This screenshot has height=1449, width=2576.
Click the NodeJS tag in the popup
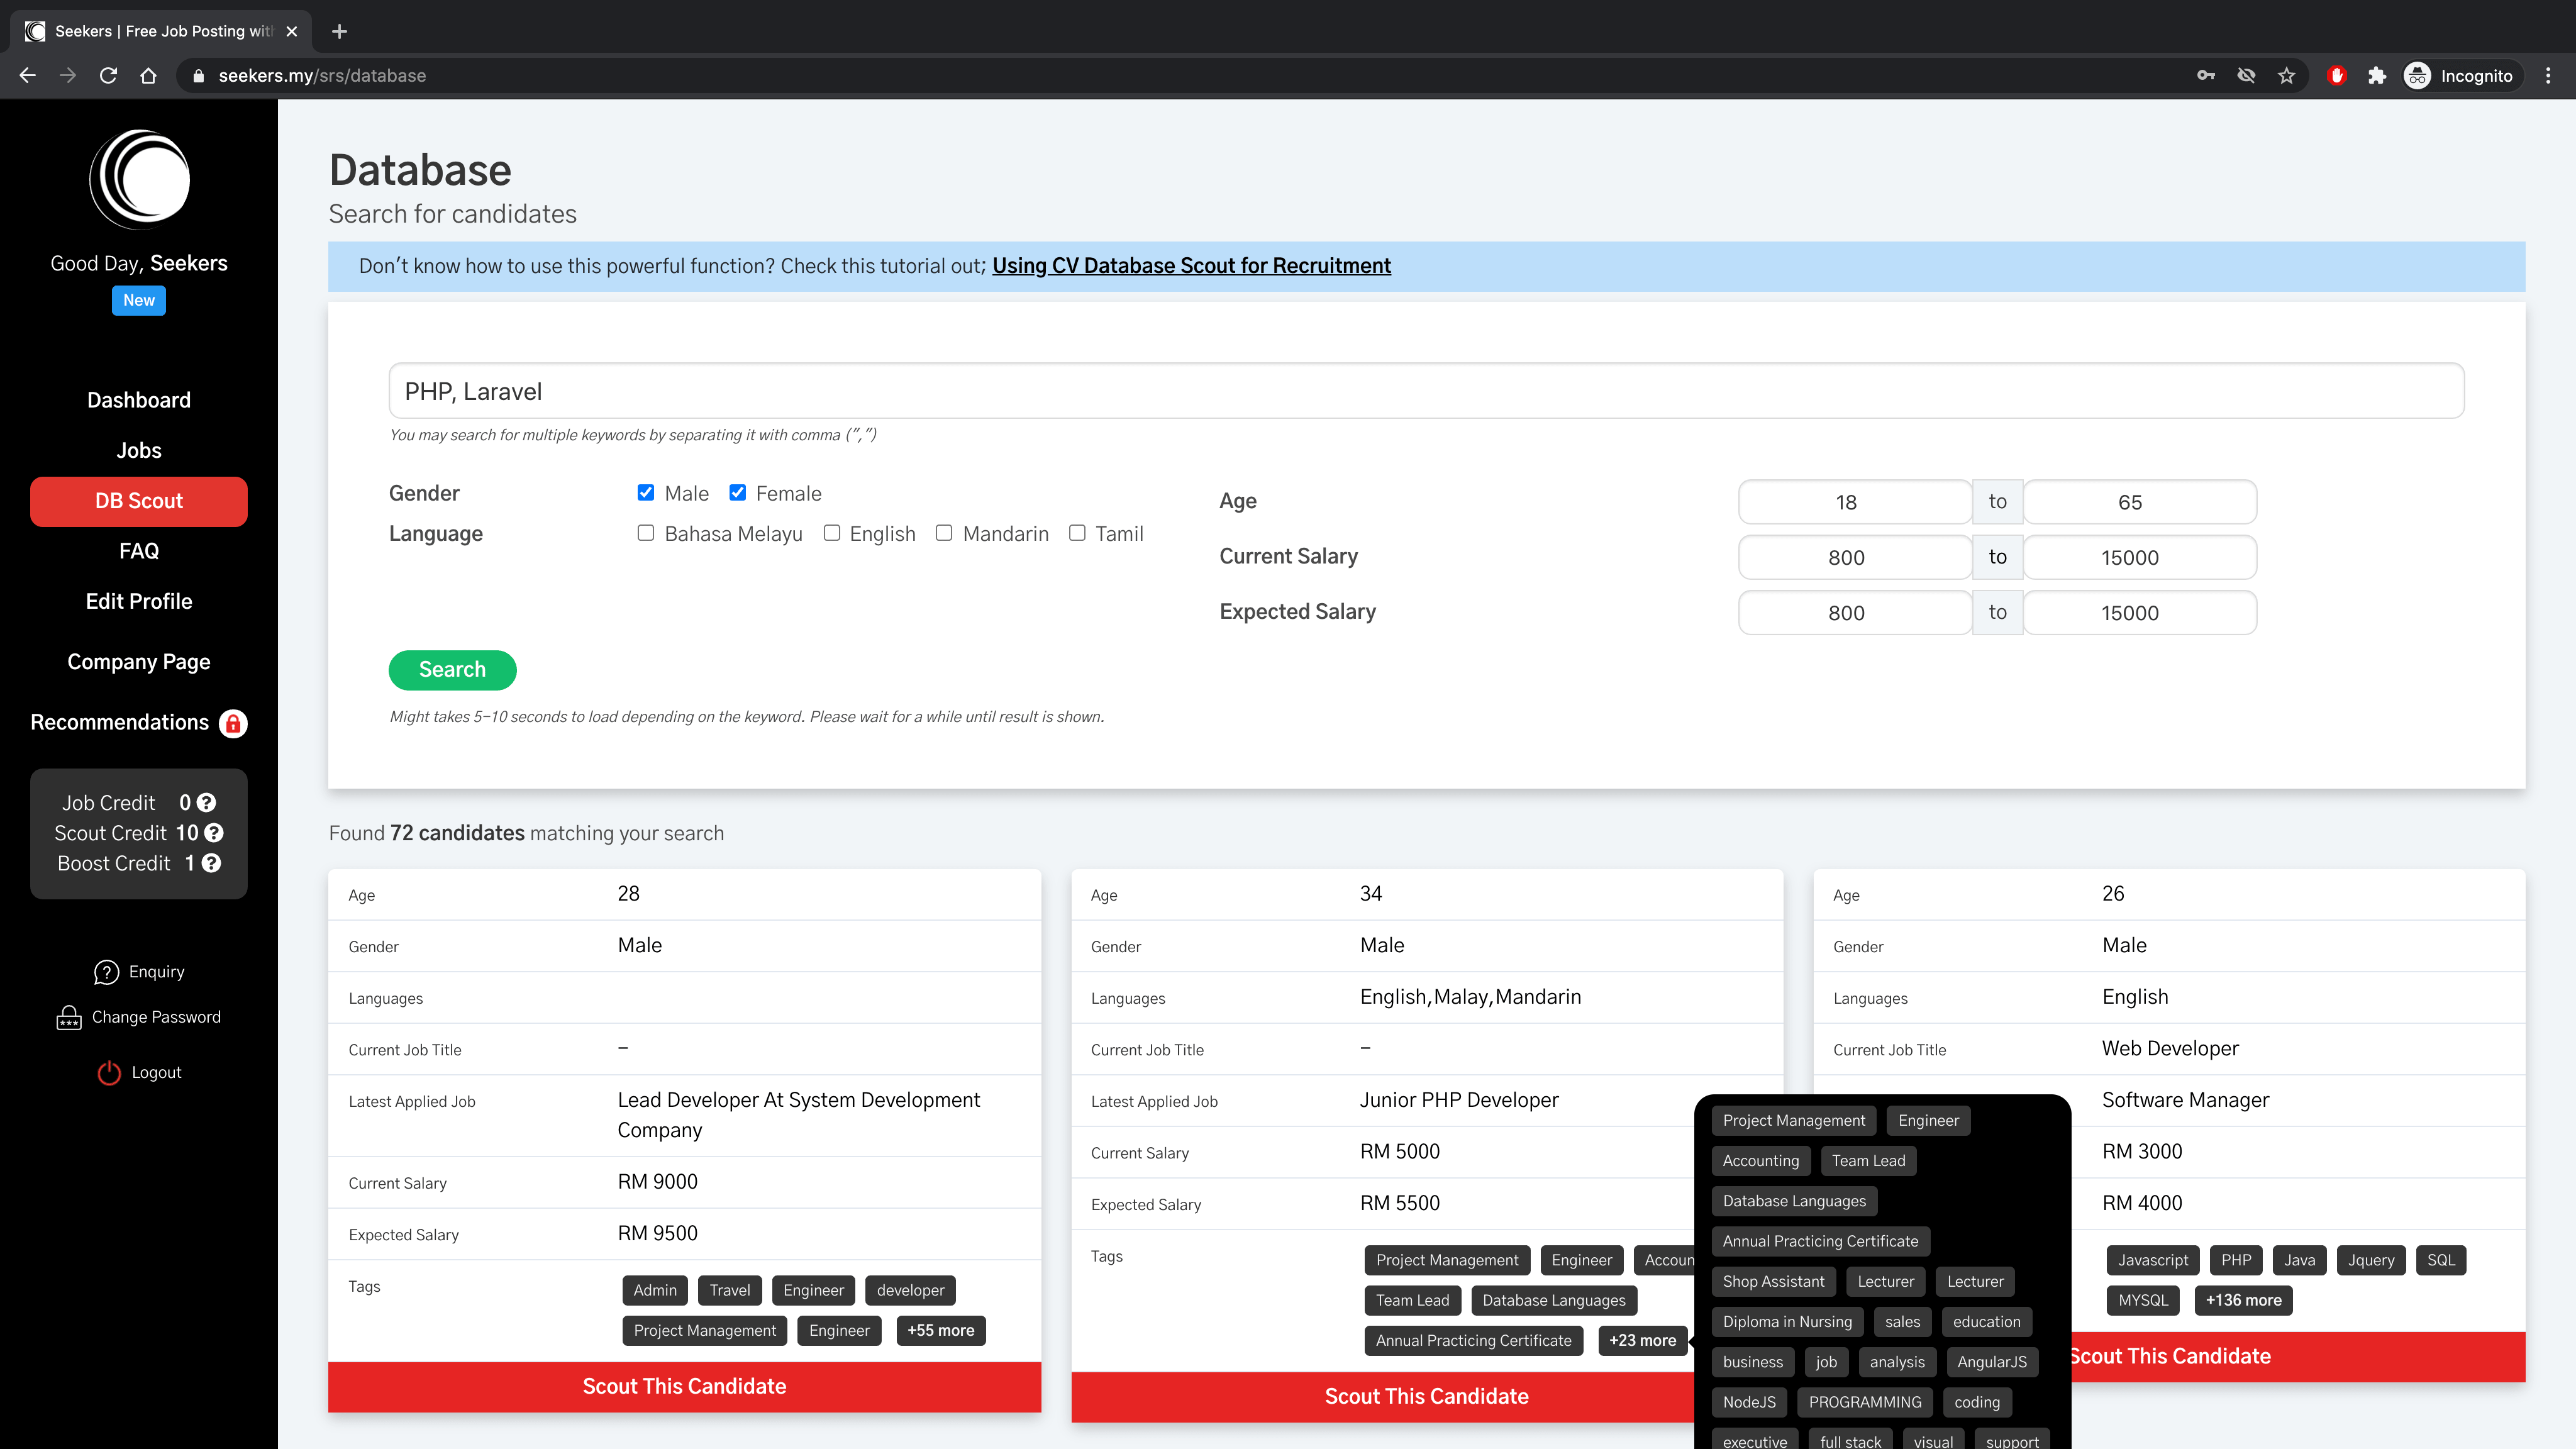click(1749, 1402)
